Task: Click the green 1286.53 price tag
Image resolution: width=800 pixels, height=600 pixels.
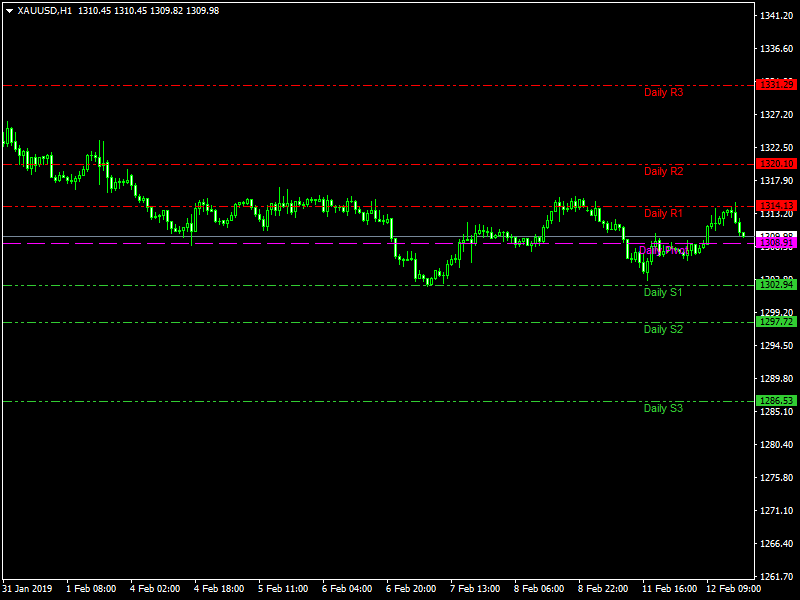Action: tap(777, 401)
